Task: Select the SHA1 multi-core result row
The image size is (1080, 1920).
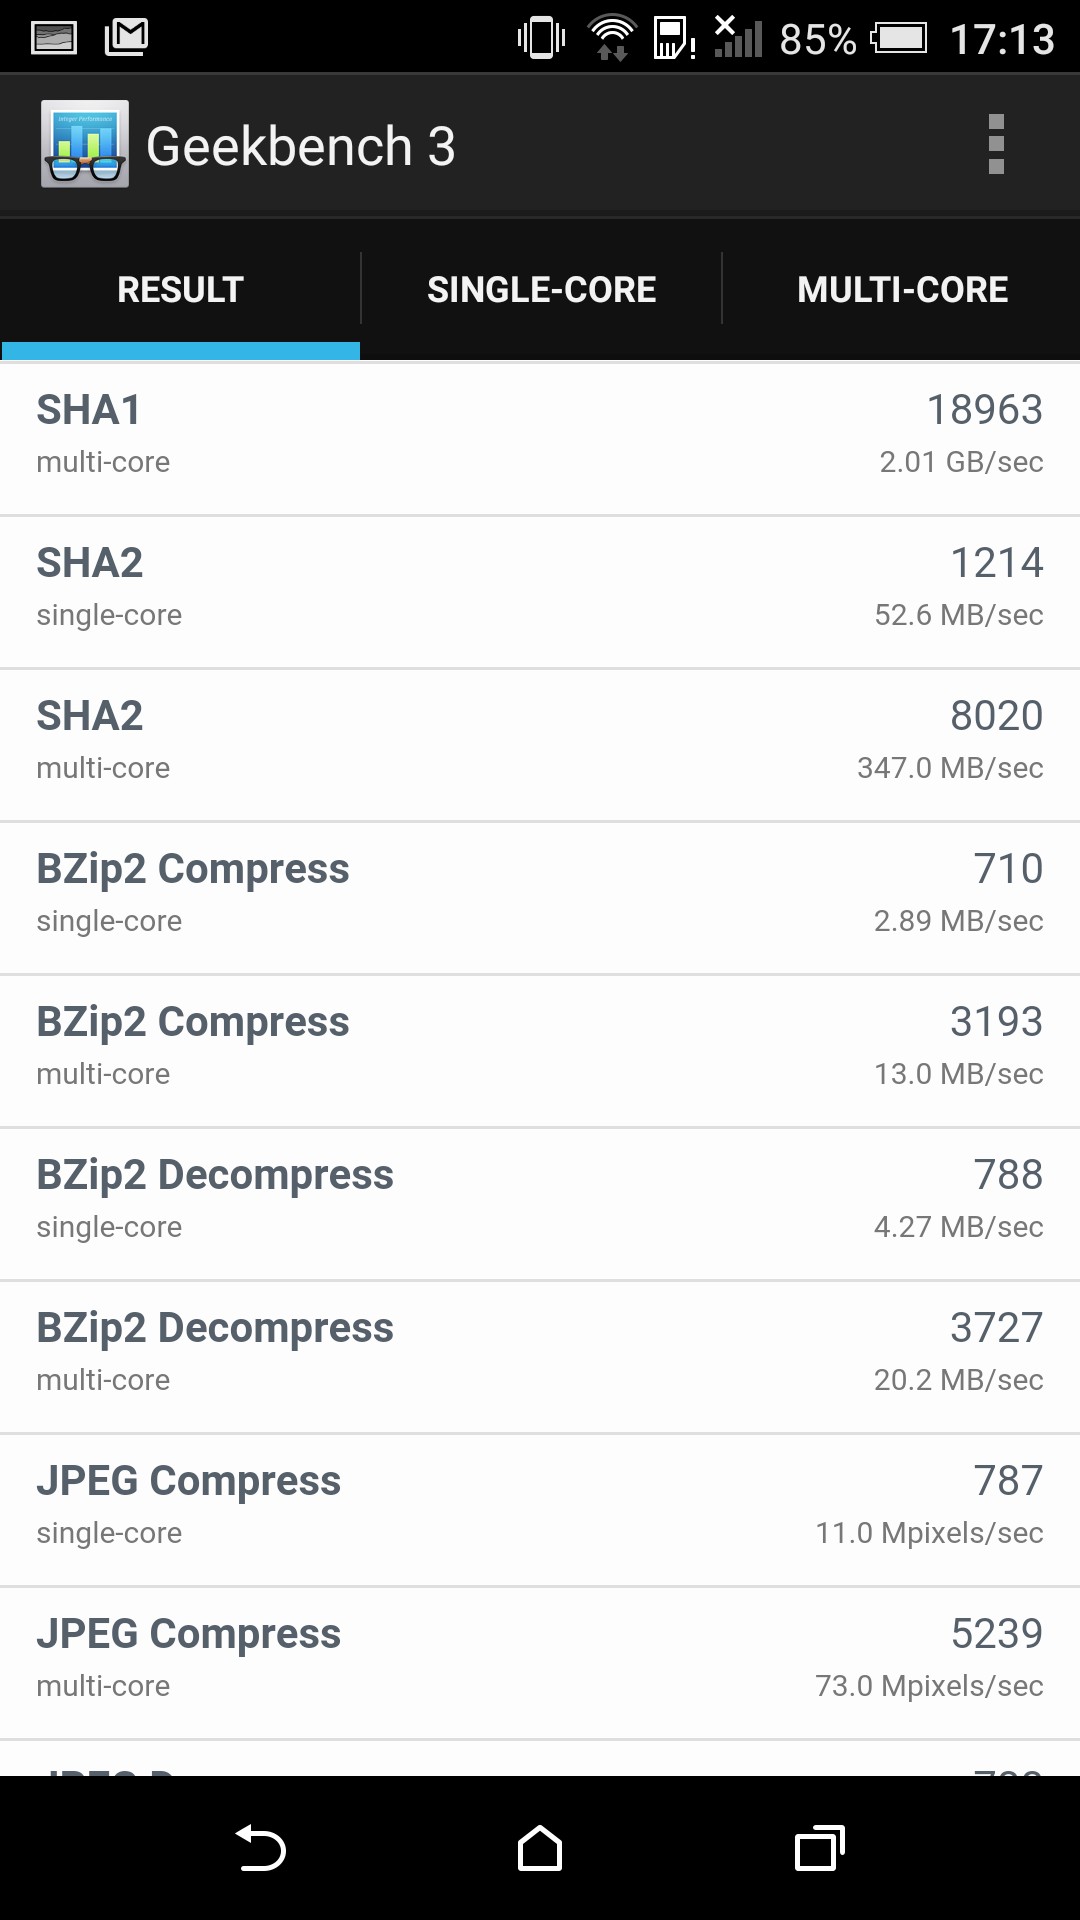Action: click(540, 437)
